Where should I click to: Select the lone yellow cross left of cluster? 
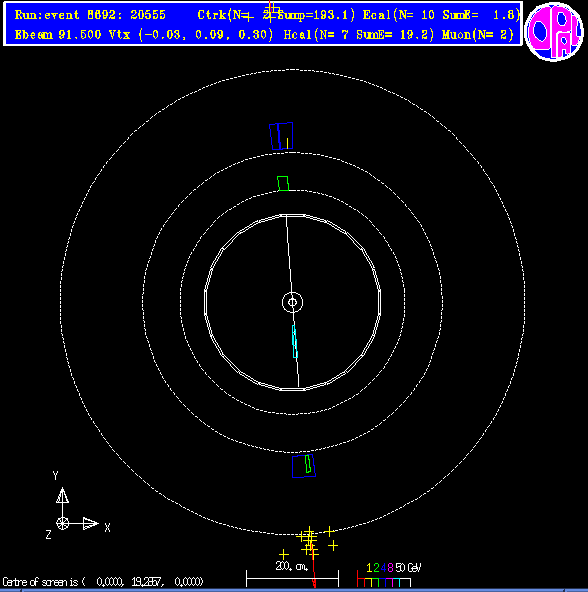[x=284, y=554]
